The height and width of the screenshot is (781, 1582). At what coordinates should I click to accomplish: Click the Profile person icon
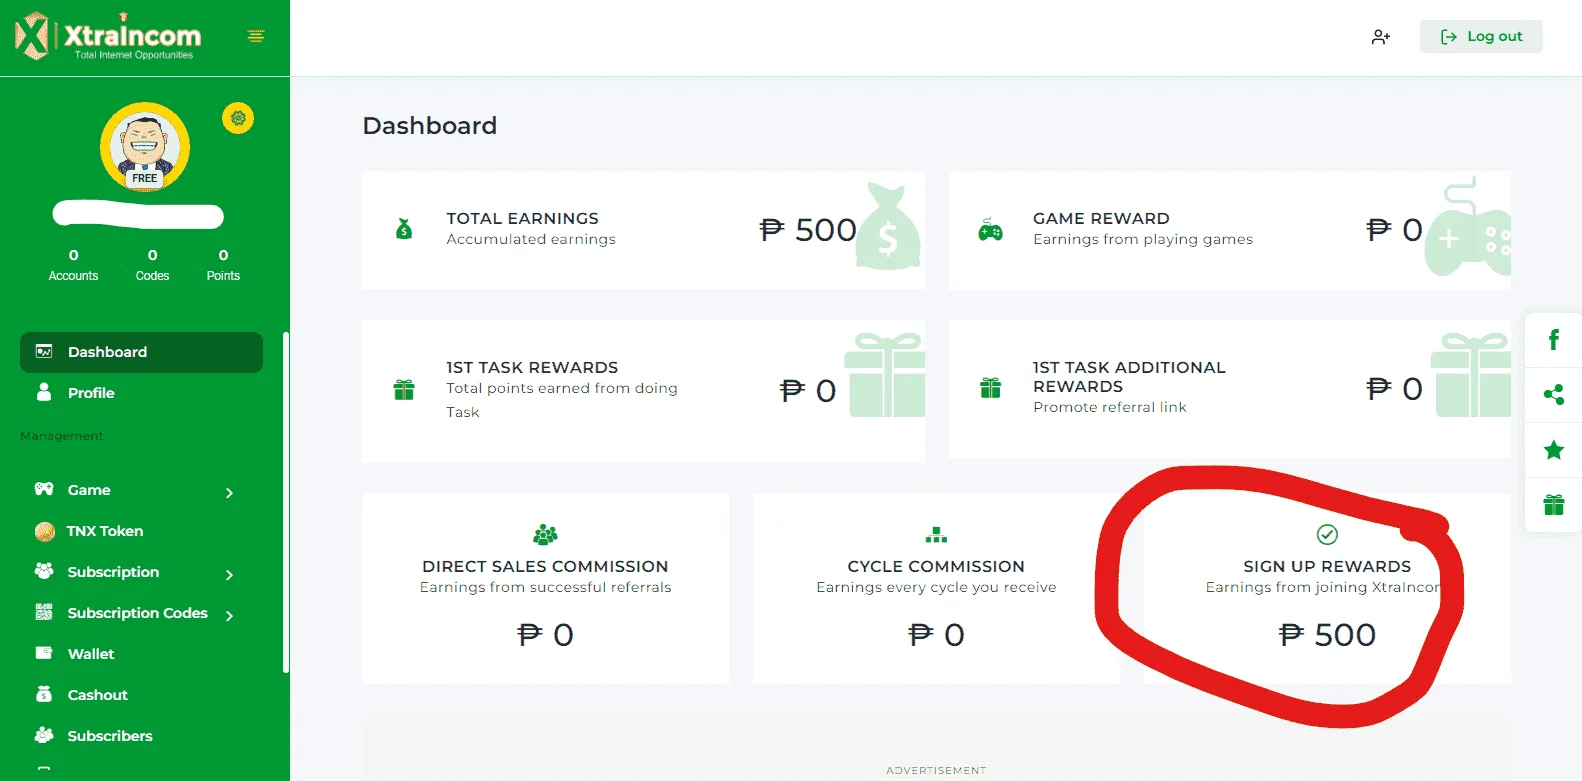[44, 392]
